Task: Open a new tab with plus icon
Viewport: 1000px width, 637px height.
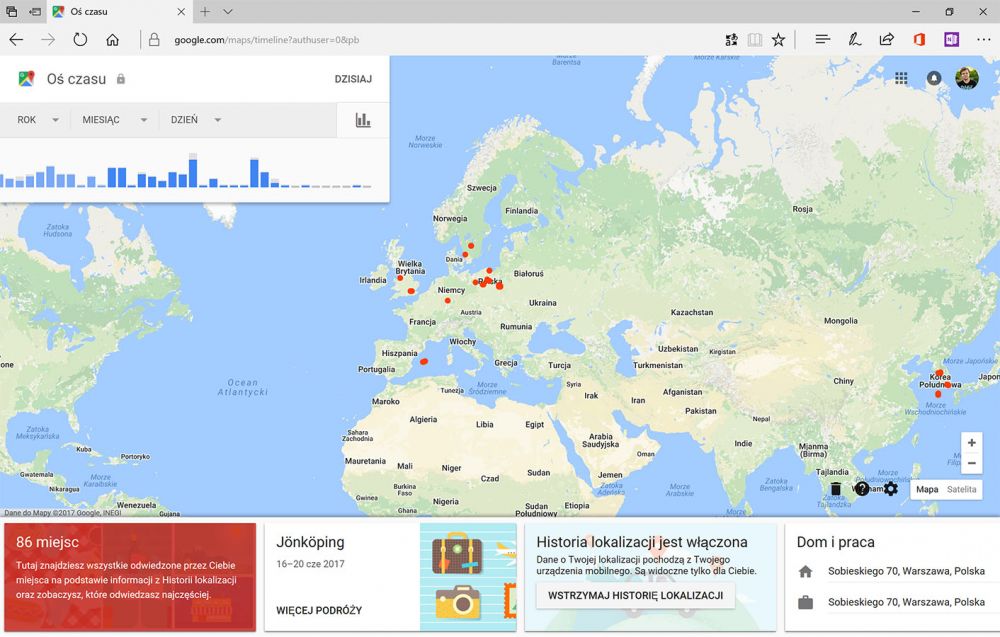Action: click(x=205, y=11)
